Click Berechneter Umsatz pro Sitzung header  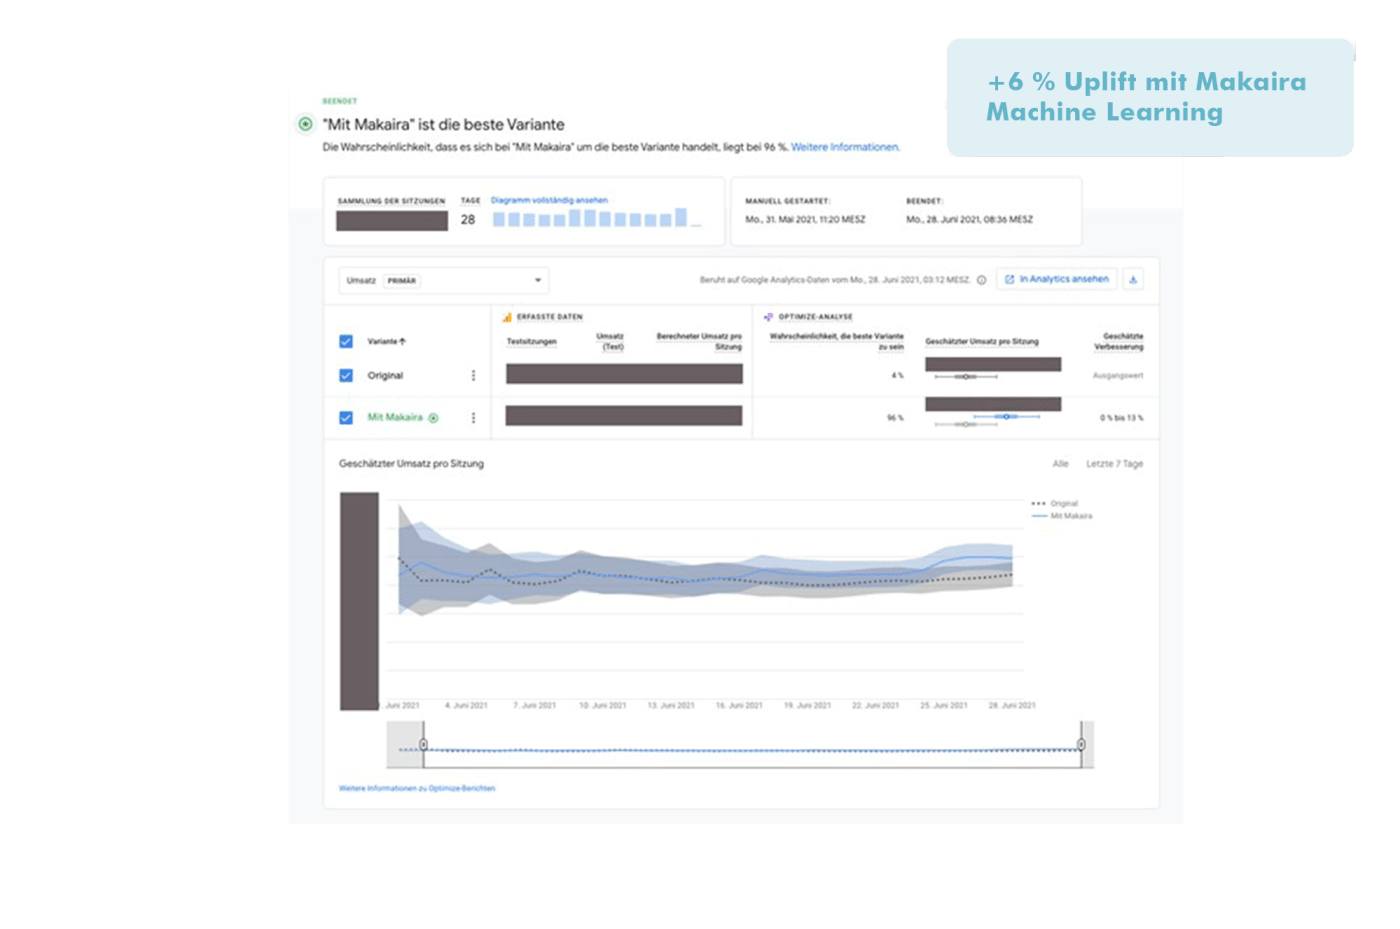click(x=699, y=341)
